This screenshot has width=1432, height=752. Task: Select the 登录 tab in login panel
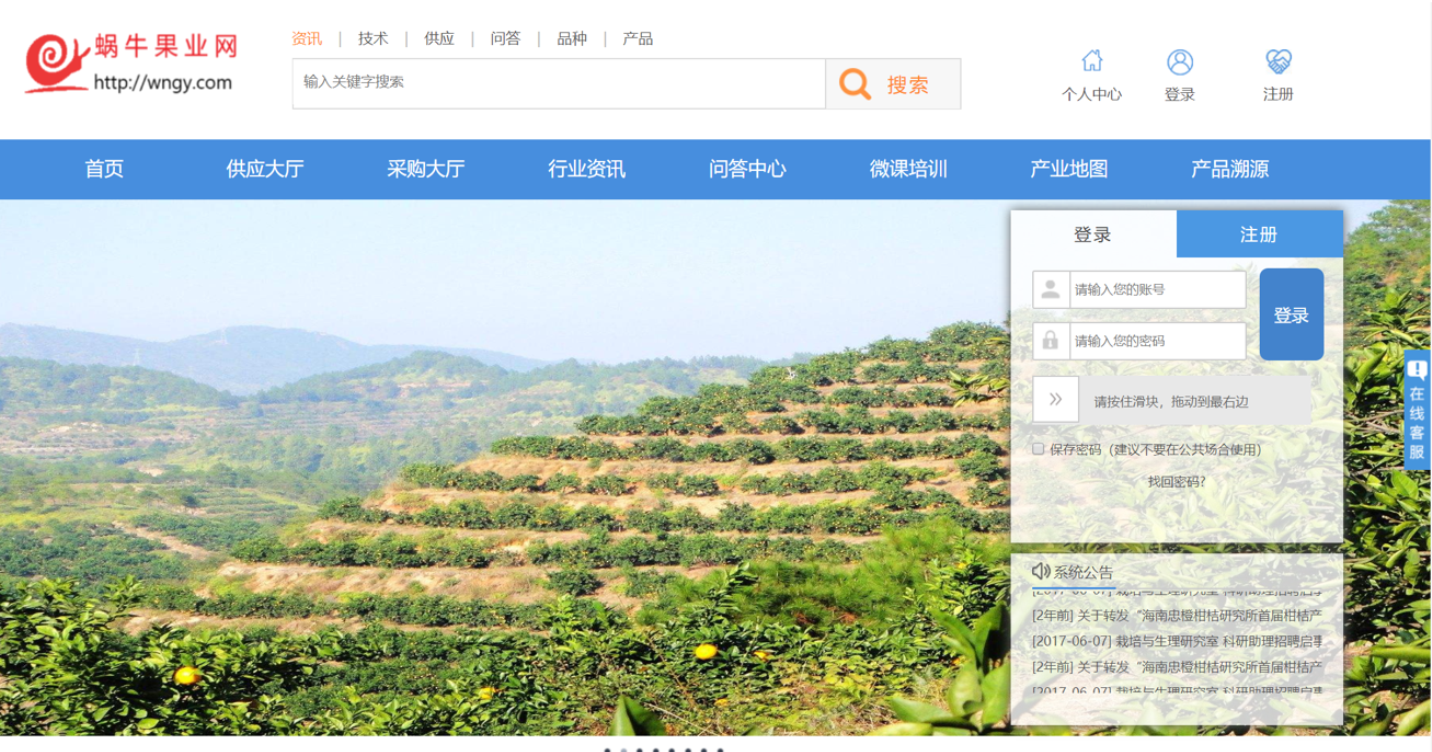click(x=1092, y=234)
